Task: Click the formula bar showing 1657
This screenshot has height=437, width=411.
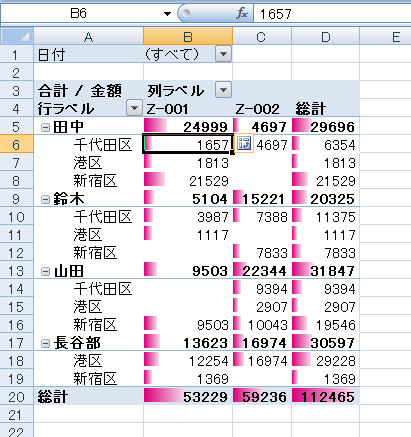Action: click(x=332, y=14)
